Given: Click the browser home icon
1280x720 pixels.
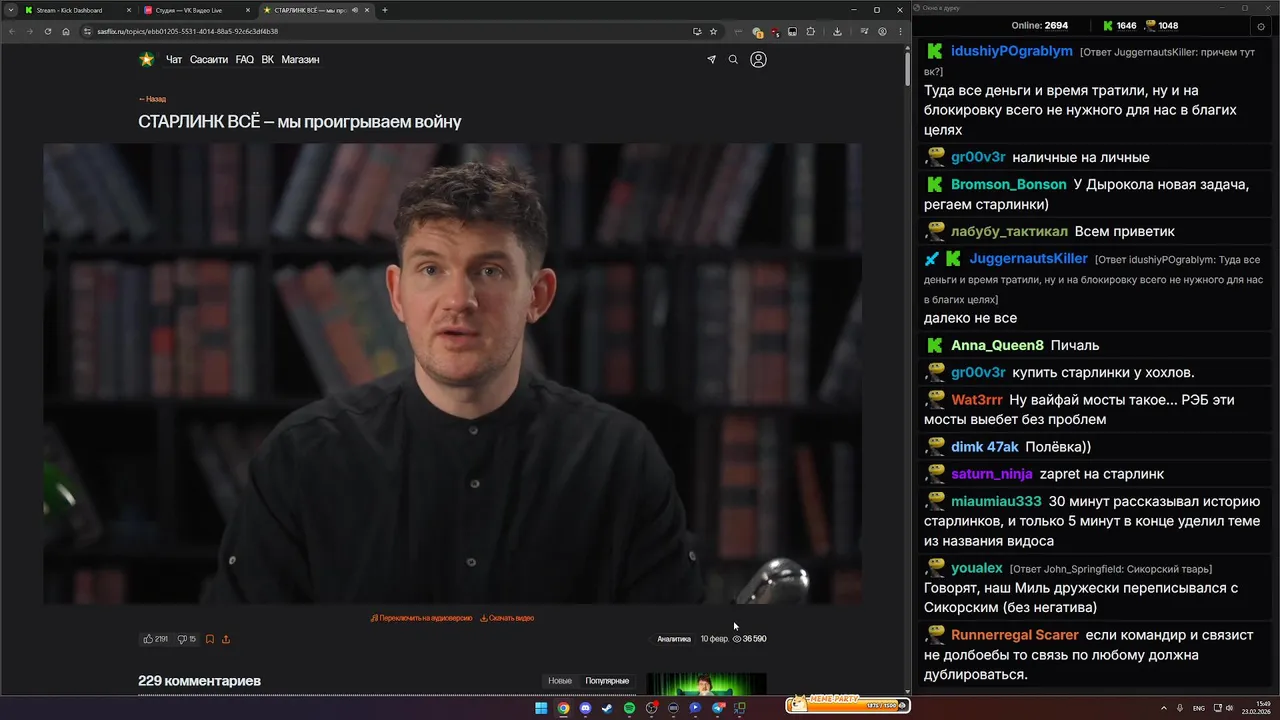Looking at the screenshot, I should (x=66, y=31).
